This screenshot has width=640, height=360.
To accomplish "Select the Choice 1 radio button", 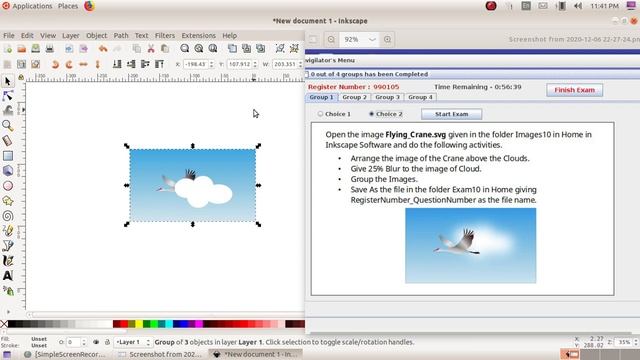I will [320, 114].
